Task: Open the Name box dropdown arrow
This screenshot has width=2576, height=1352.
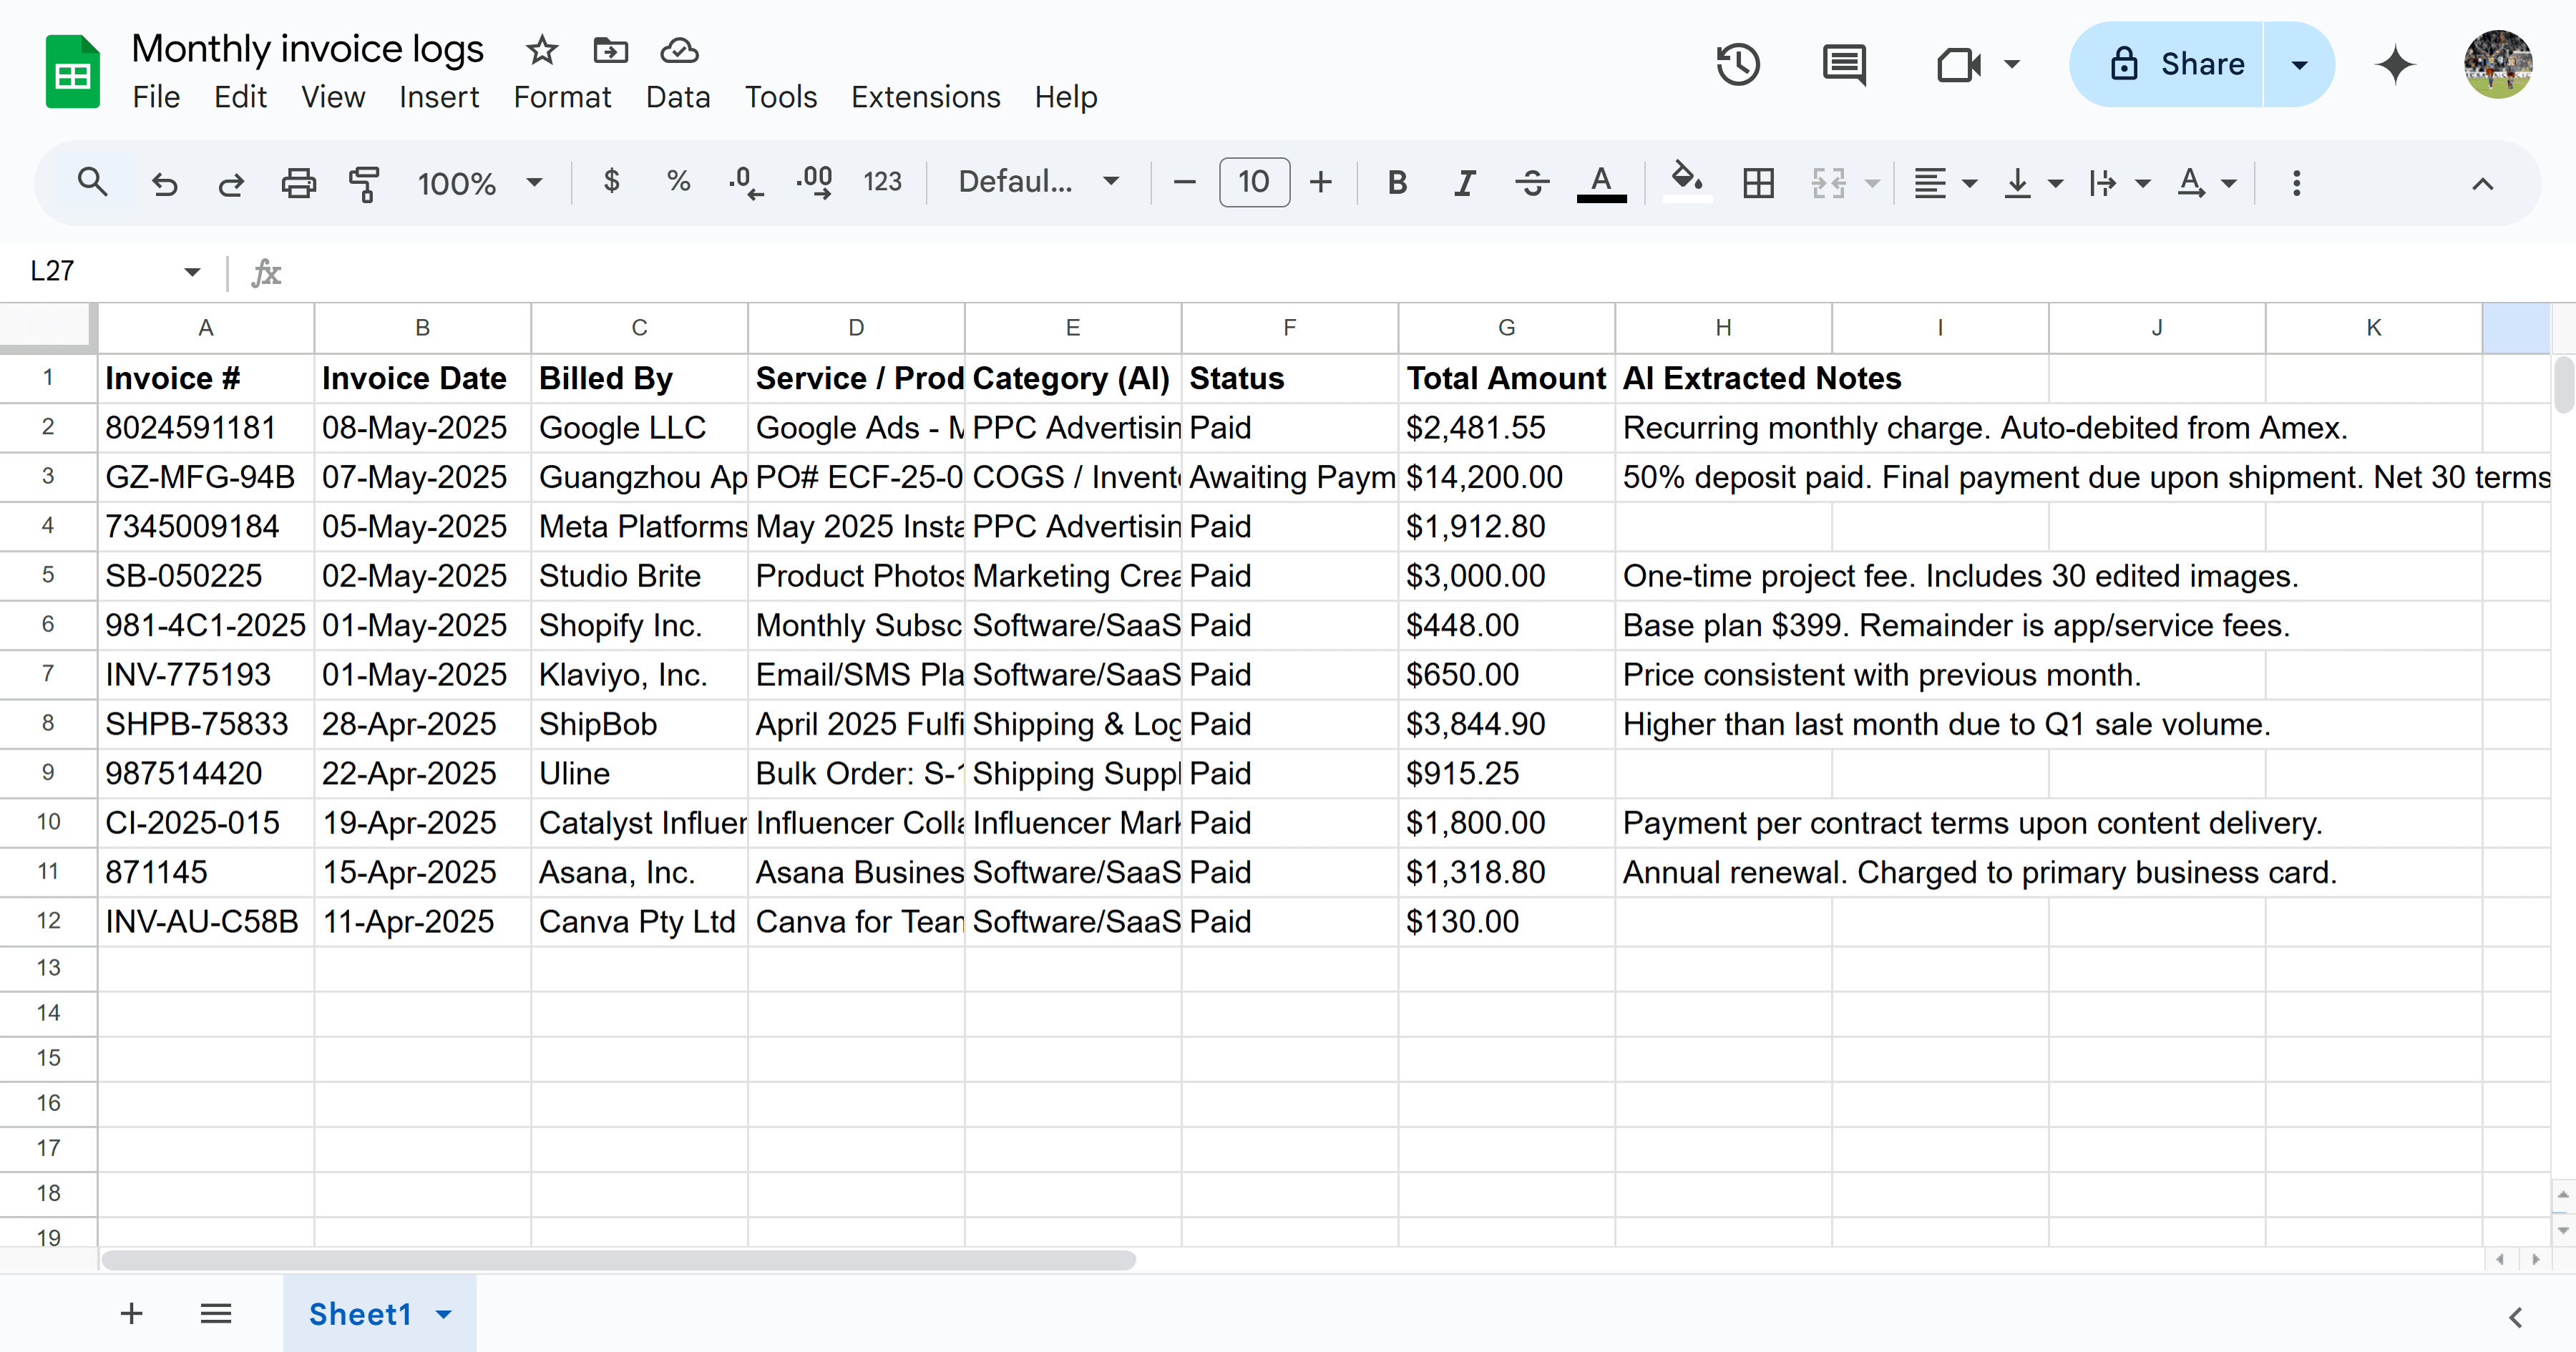Action: [192, 271]
